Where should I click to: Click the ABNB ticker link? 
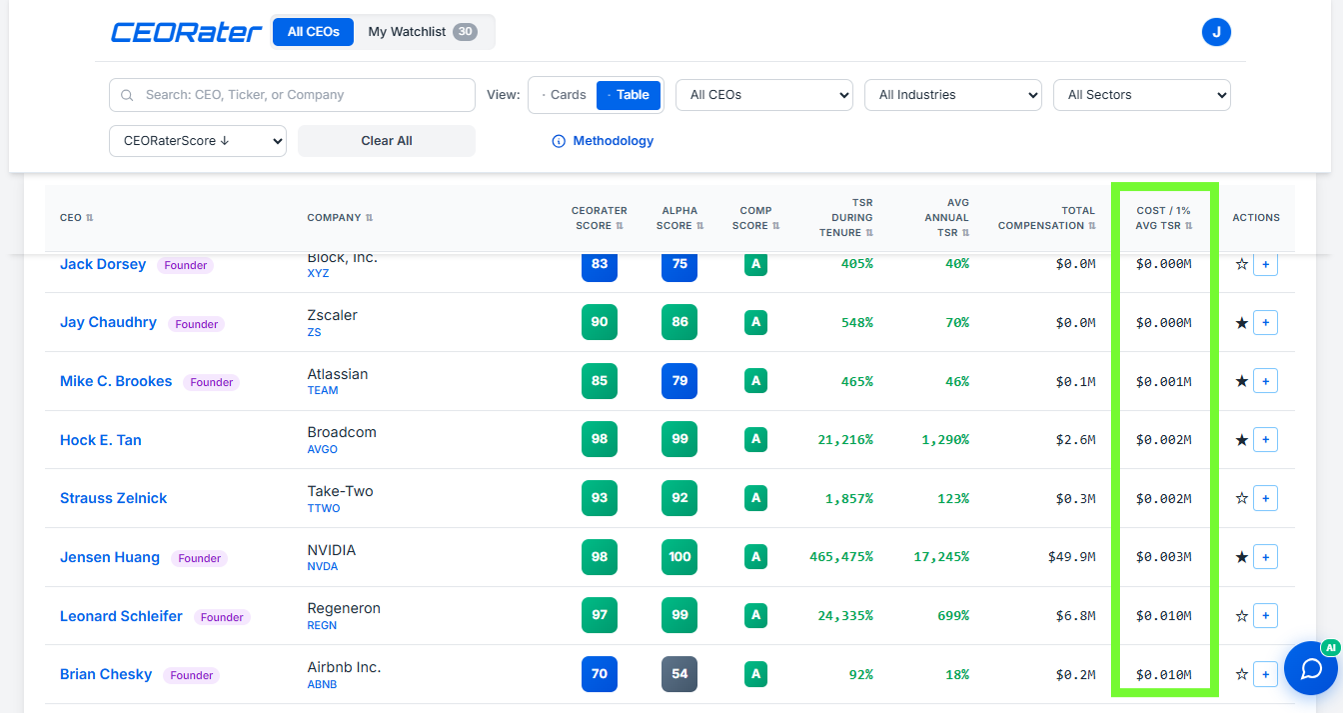pos(322,685)
